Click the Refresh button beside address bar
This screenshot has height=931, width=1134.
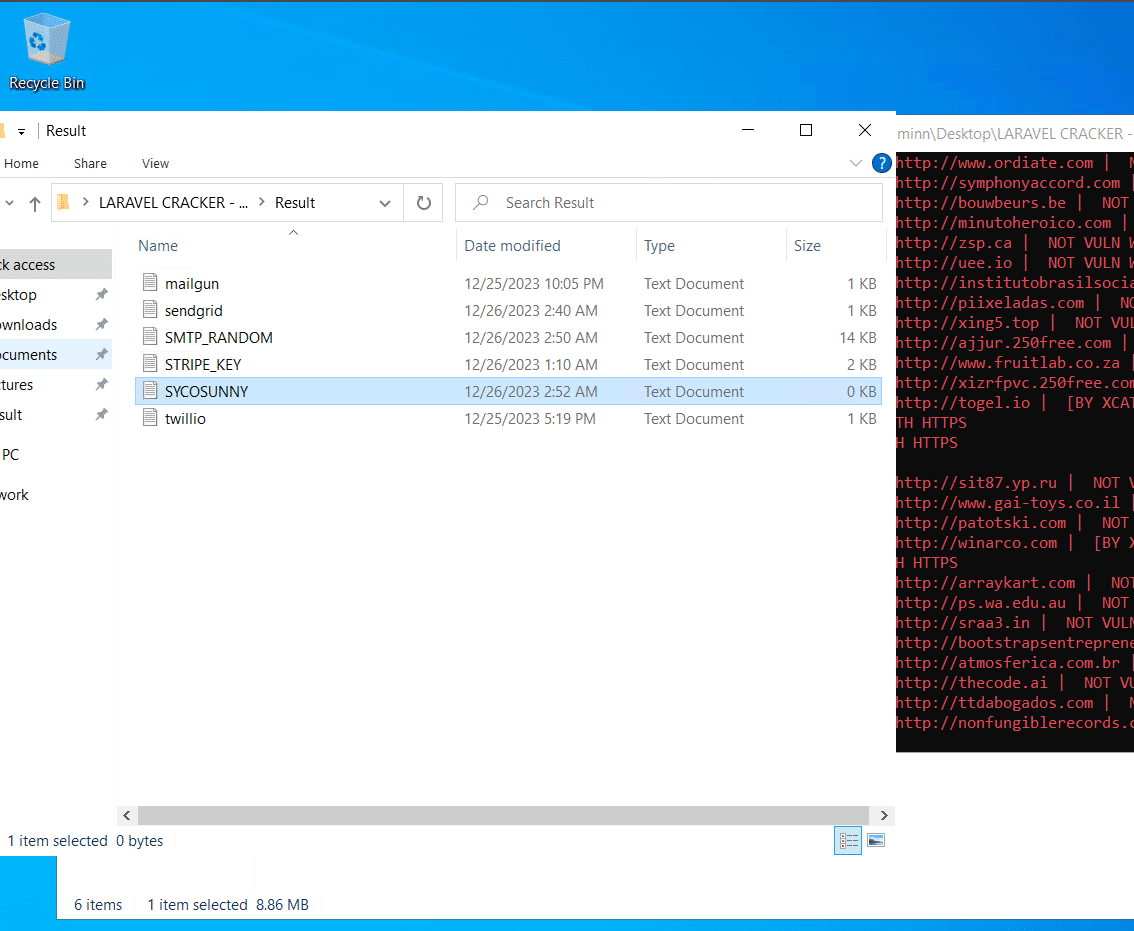[x=424, y=203]
